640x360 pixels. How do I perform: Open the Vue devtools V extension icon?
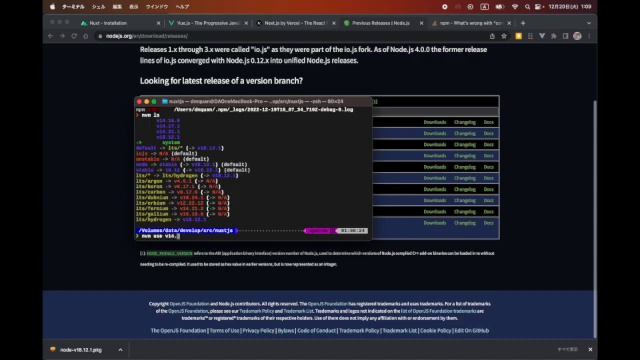(542, 36)
